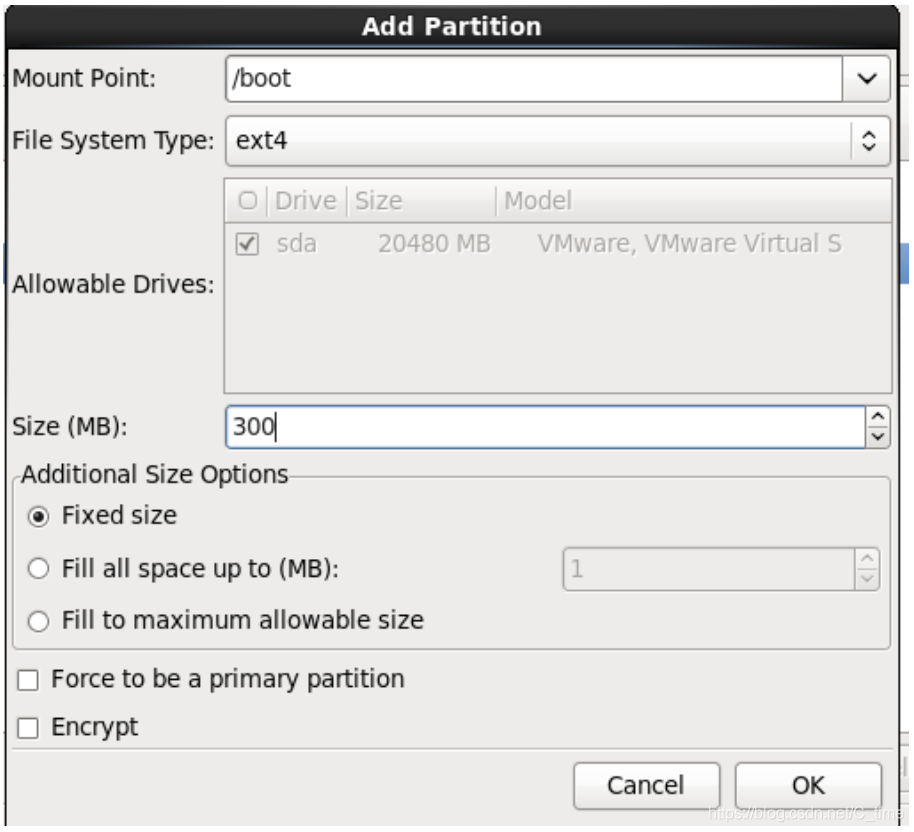The height and width of the screenshot is (832, 914).
Task: Enable Force to be a primary partition
Action: pyautogui.click(x=28, y=680)
